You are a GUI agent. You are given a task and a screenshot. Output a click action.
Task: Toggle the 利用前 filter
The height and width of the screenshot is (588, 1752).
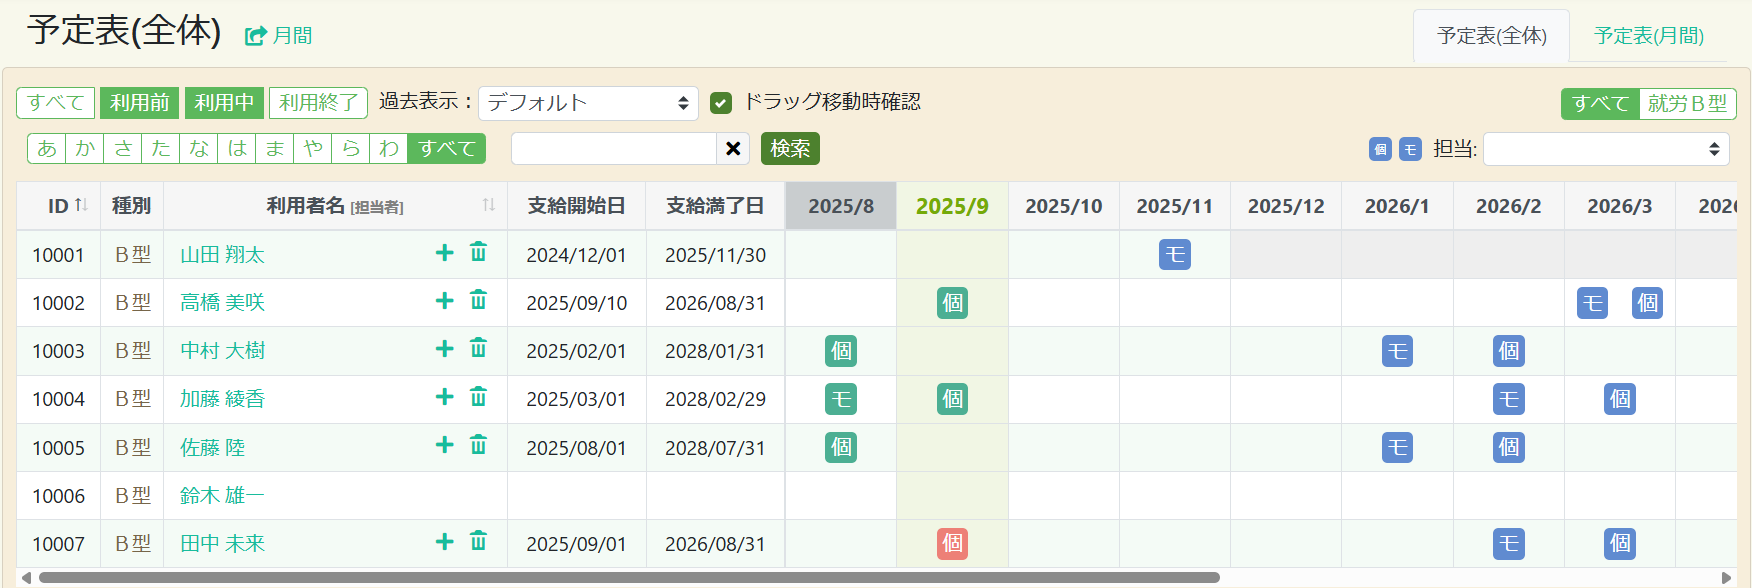(140, 103)
